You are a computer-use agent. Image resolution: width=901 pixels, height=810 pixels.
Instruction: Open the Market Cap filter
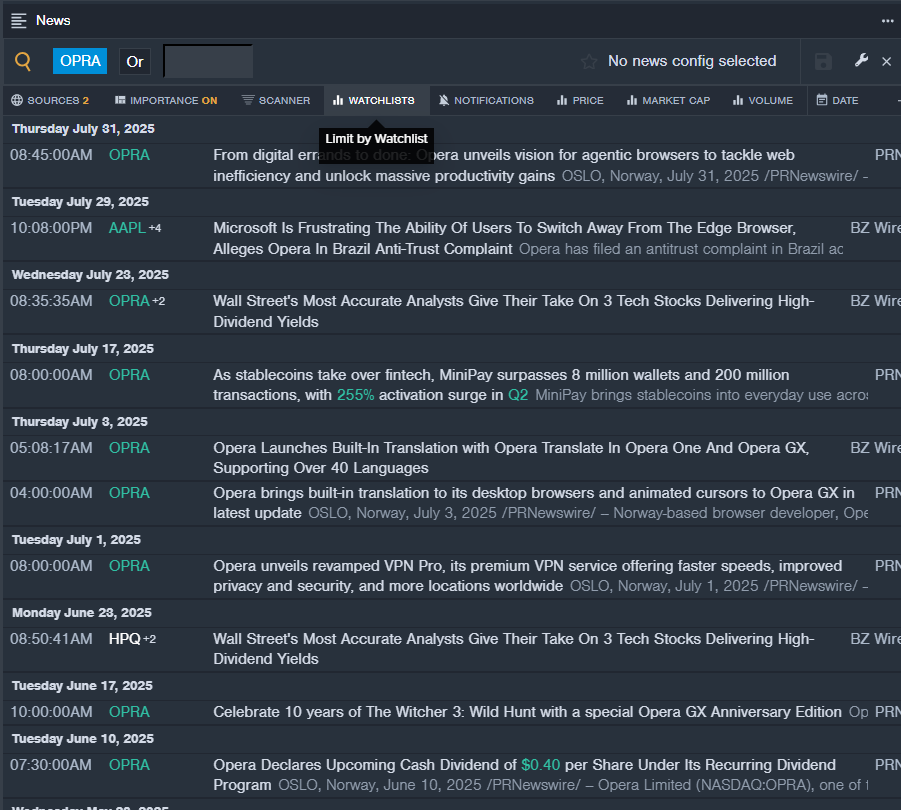(668, 101)
